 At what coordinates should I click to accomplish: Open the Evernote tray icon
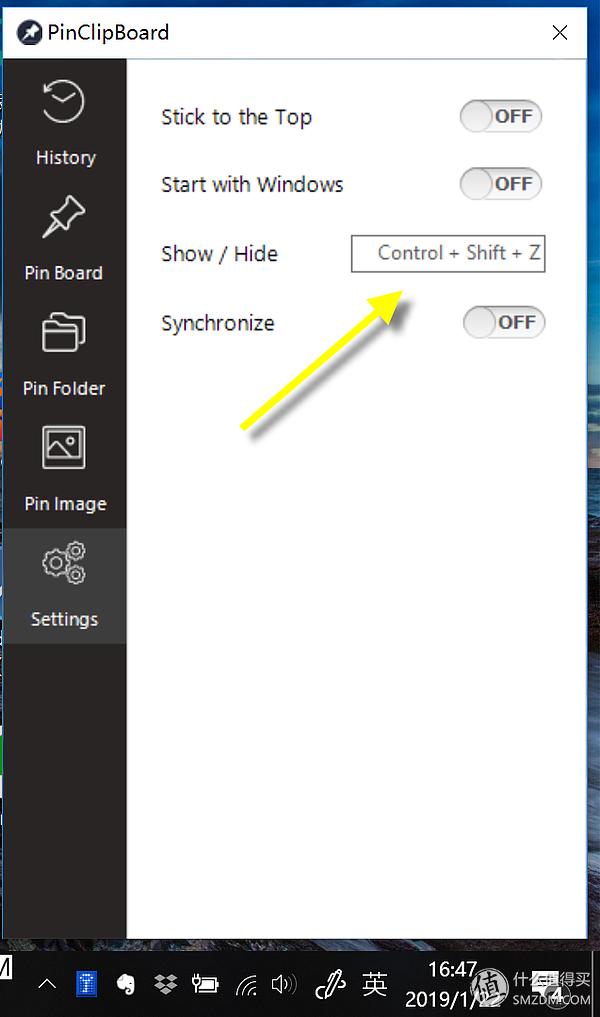[x=126, y=985]
